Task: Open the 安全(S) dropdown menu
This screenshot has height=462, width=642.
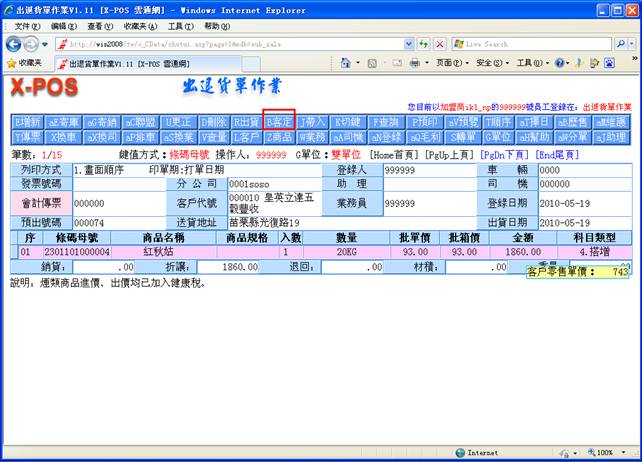Action: point(492,62)
